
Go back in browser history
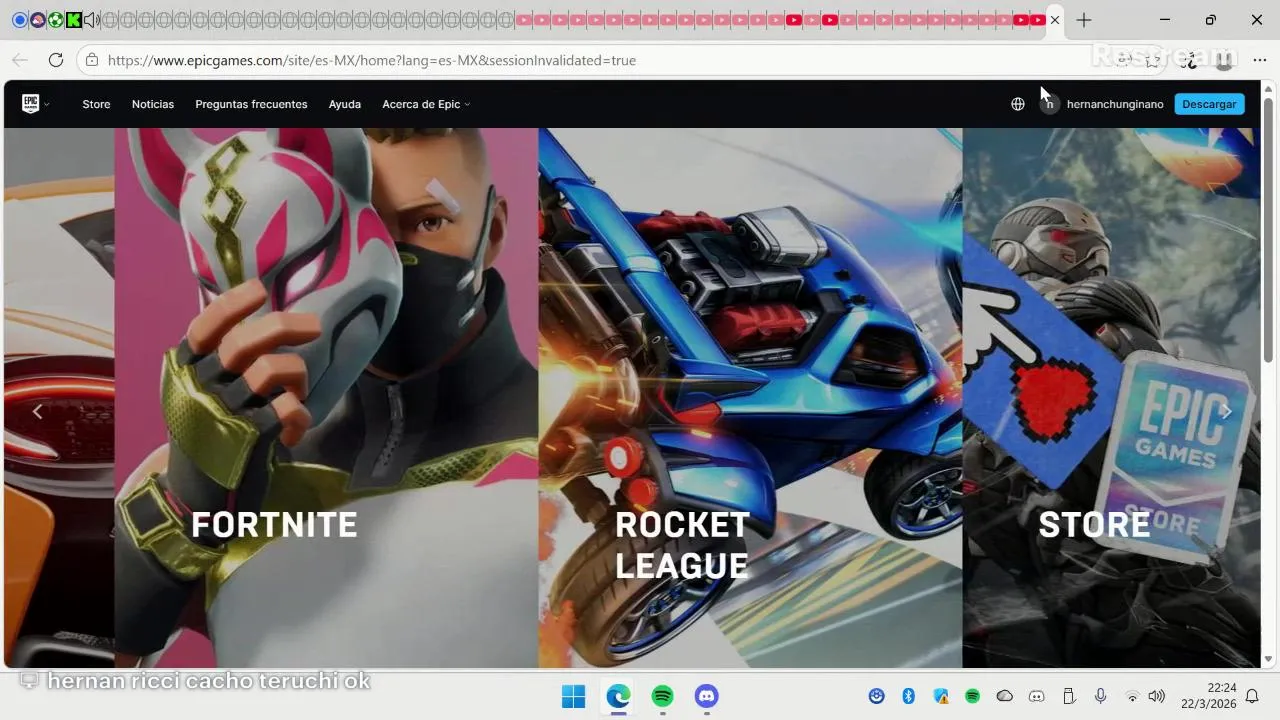[x=20, y=60]
